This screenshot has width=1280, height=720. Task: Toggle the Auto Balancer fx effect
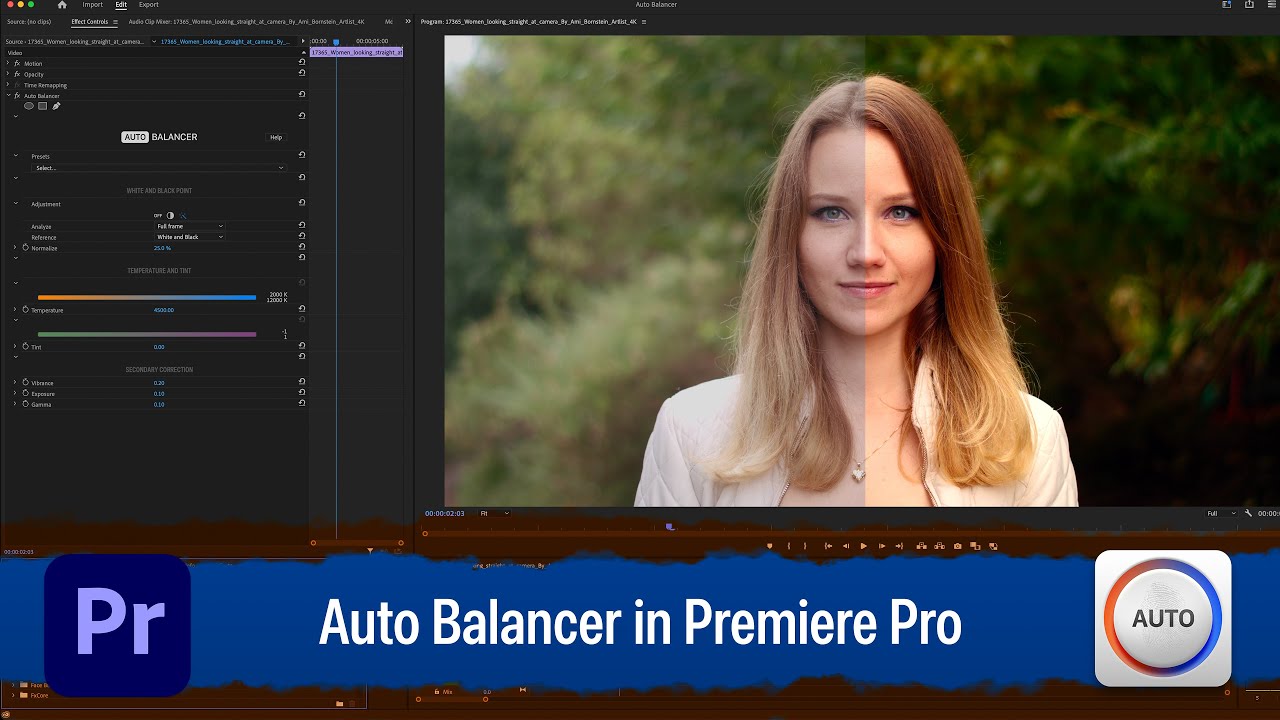coord(17,96)
